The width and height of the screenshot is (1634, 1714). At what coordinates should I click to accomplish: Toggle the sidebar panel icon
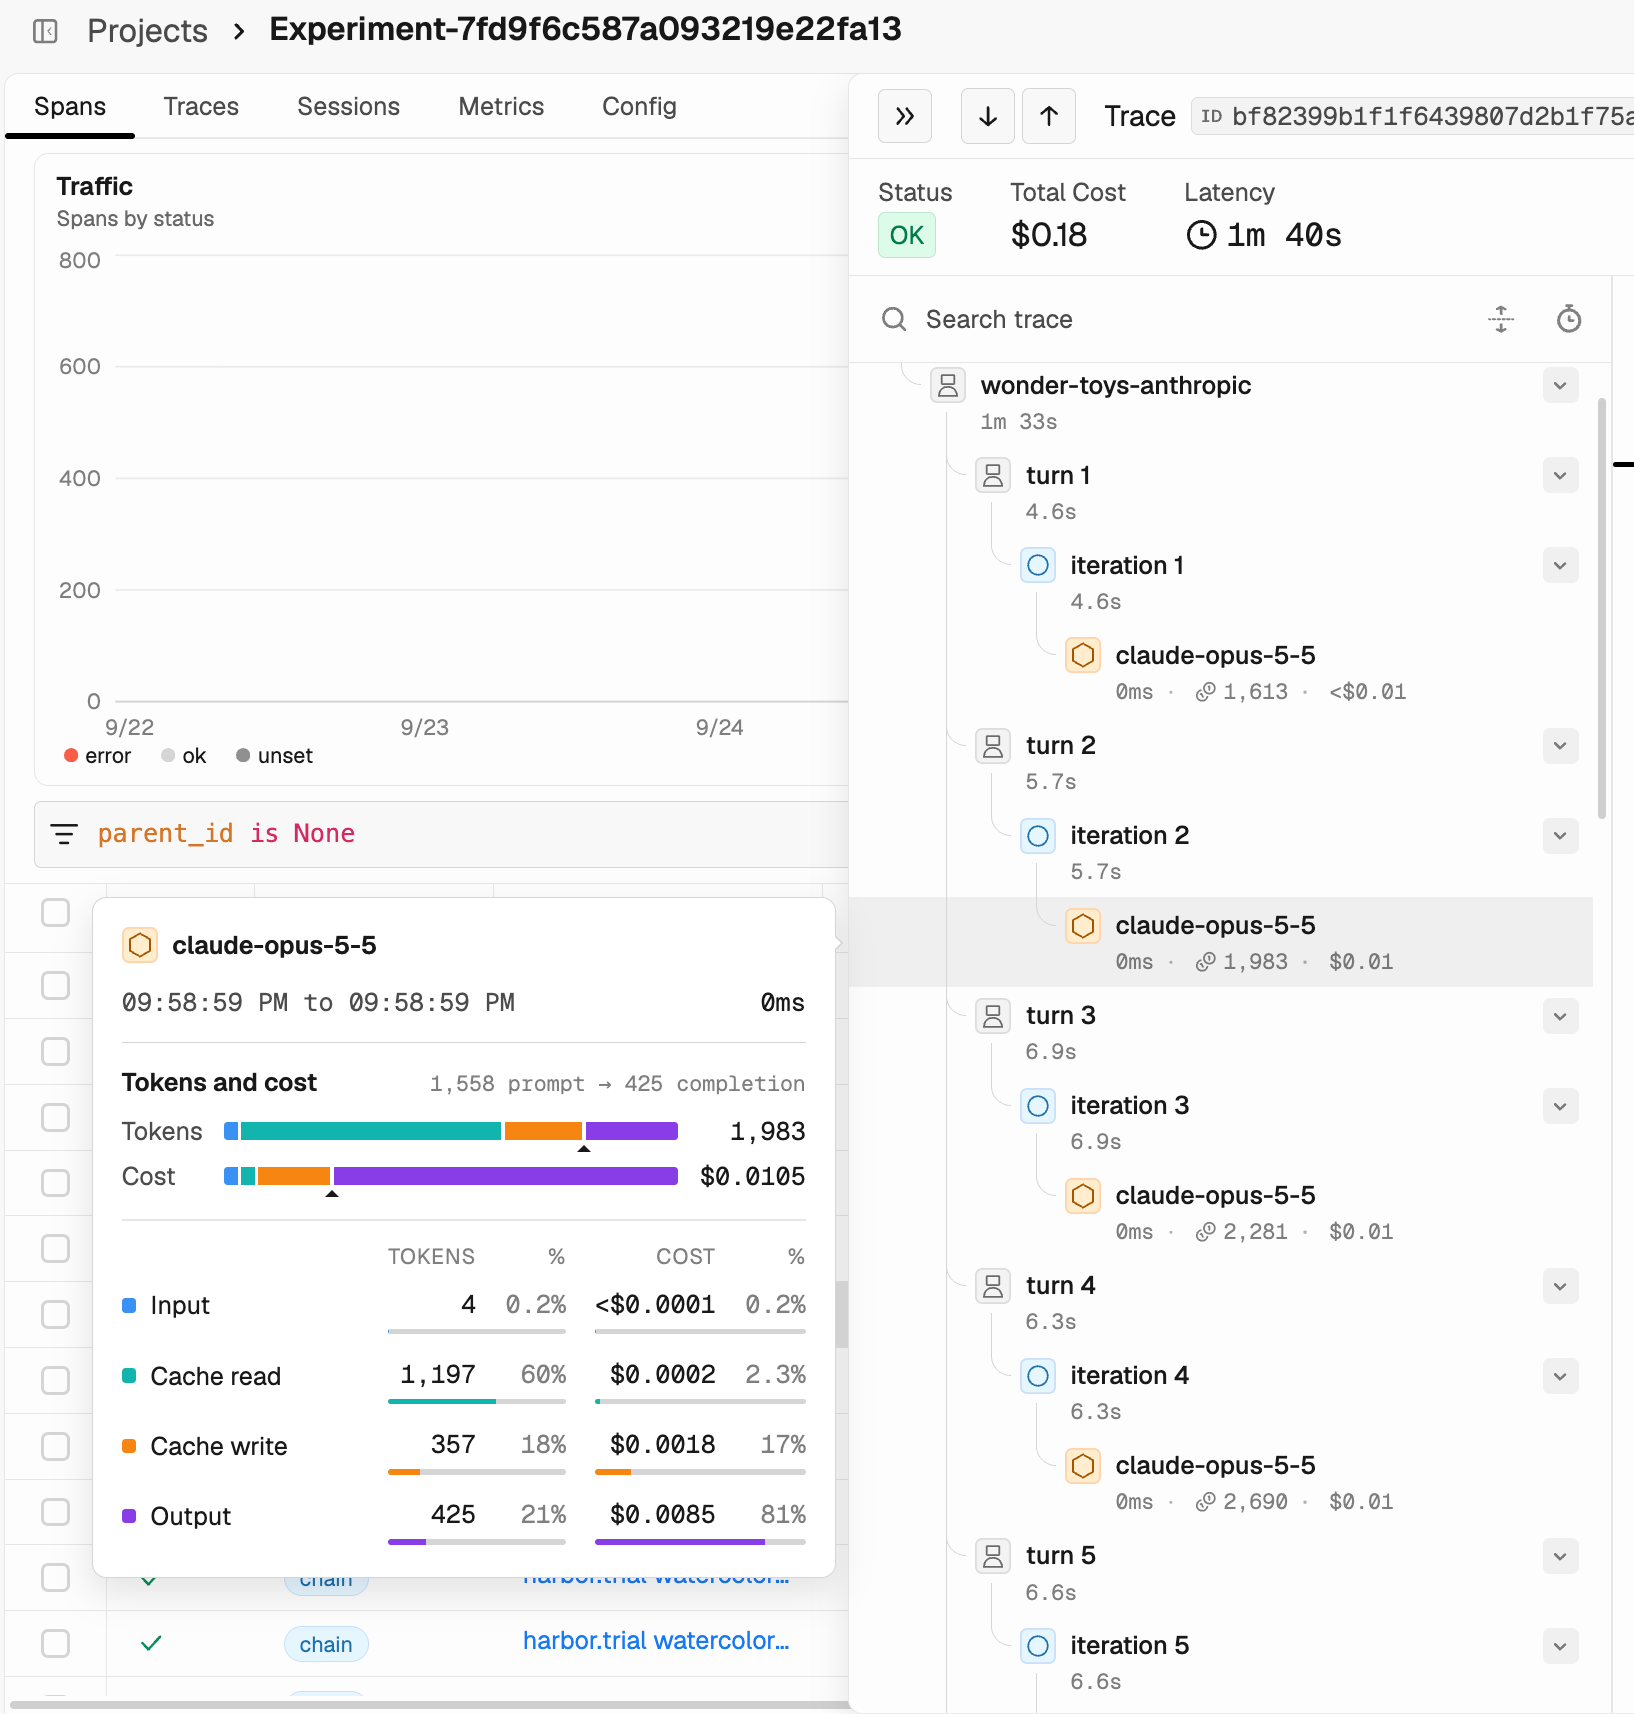(x=45, y=31)
